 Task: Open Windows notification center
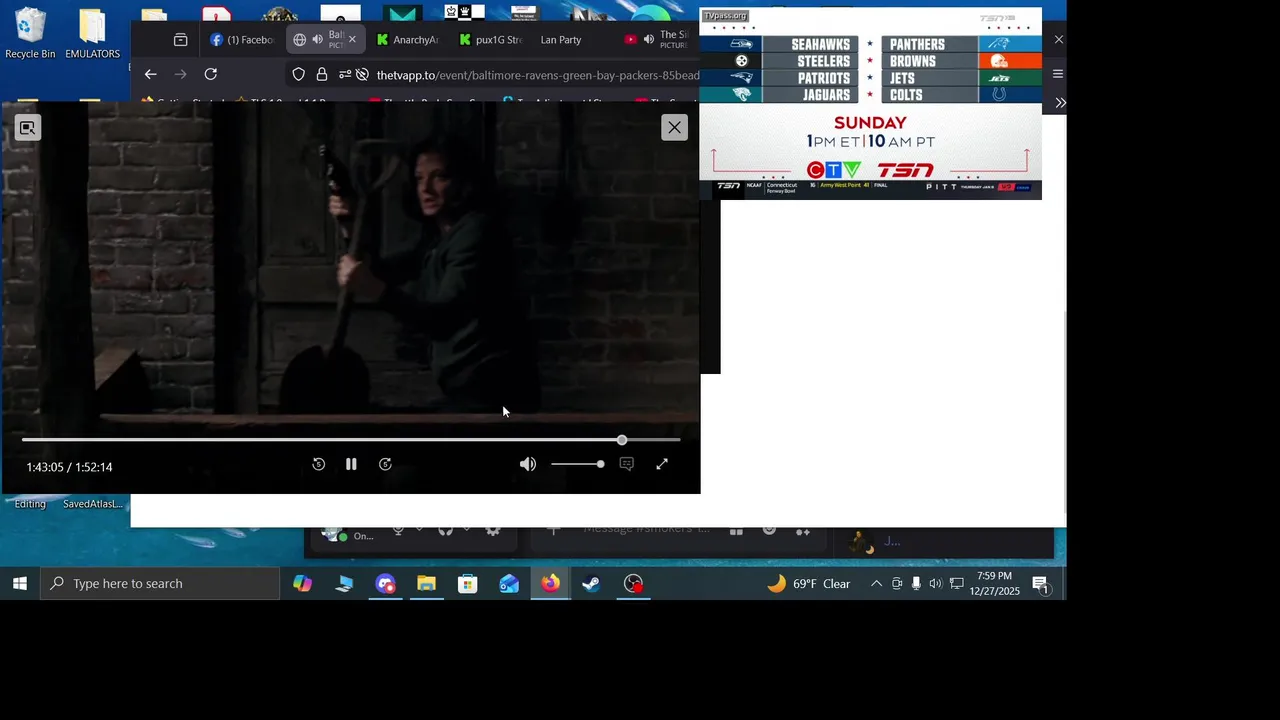point(1041,584)
